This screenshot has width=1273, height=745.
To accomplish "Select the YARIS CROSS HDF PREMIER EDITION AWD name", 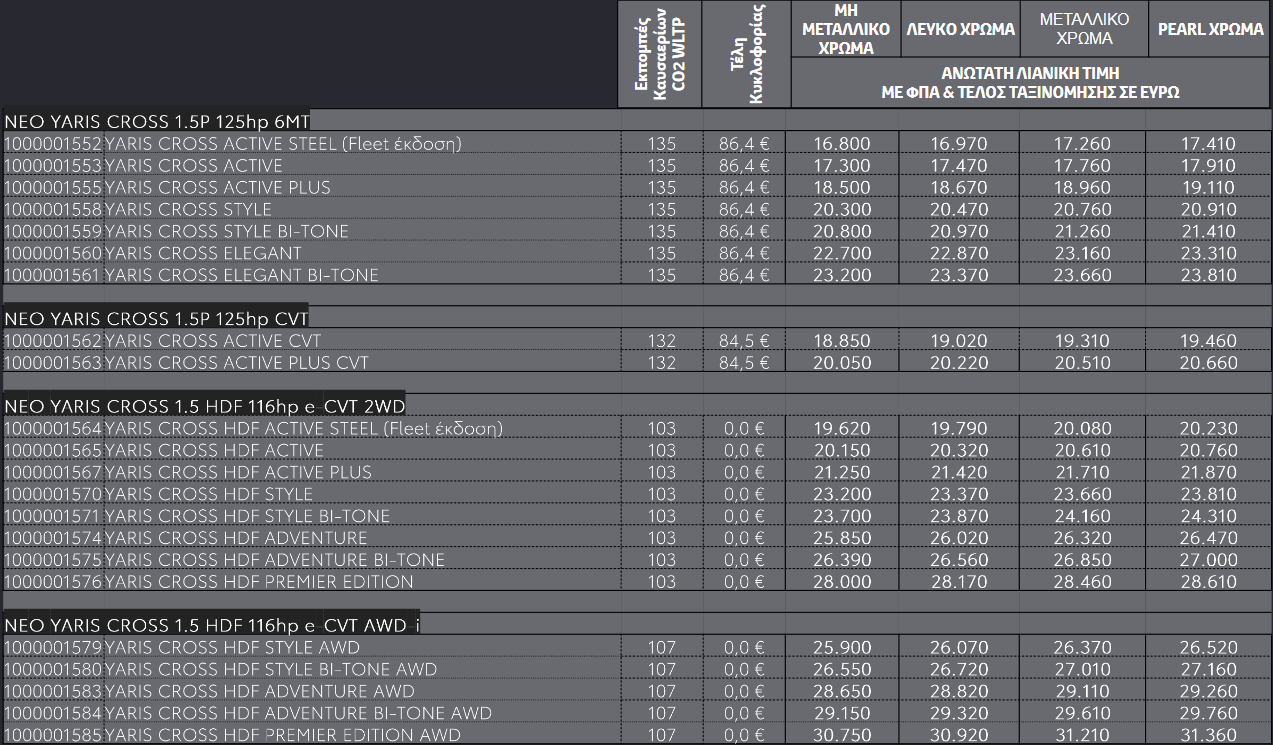I will click(x=283, y=735).
